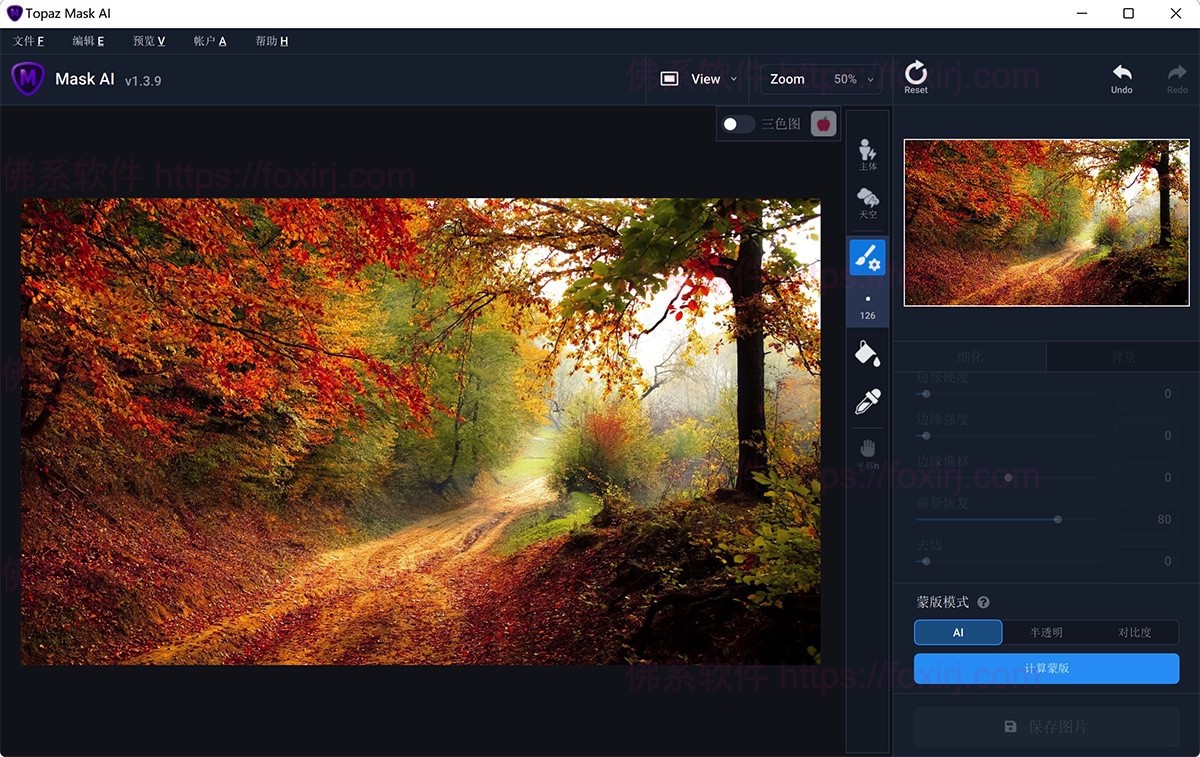1200x757 pixels.
Task: Select 对比度 mask mode
Action: (1134, 632)
